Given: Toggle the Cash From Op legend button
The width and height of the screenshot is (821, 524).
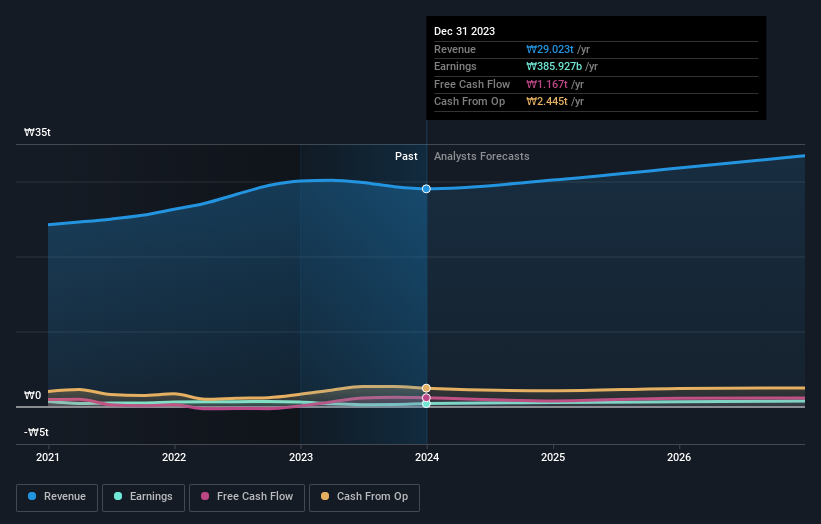Looking at the screenshot, I should [x=364, y=497].
